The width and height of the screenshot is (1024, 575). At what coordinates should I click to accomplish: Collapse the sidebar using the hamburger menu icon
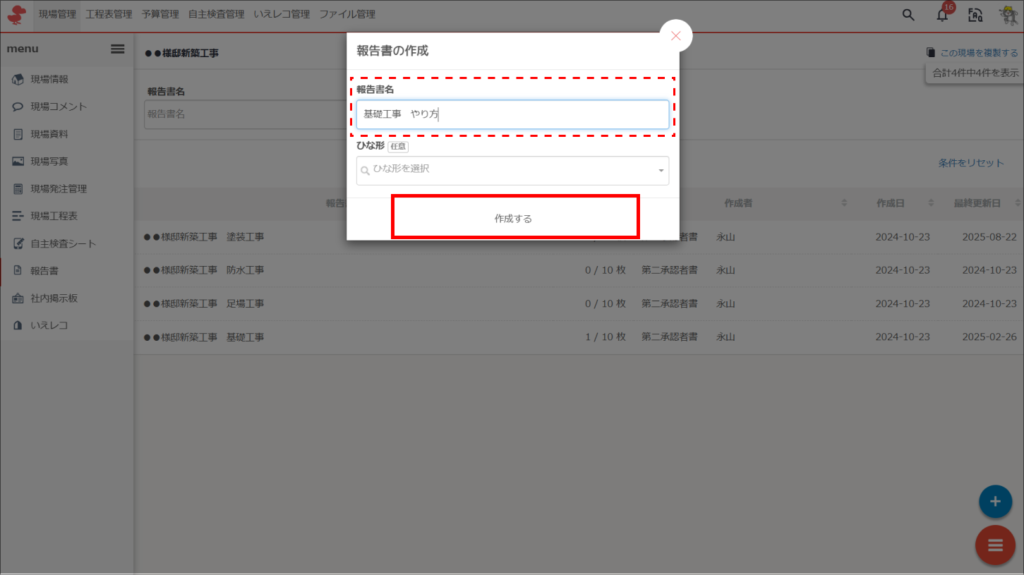pos(117,49)
